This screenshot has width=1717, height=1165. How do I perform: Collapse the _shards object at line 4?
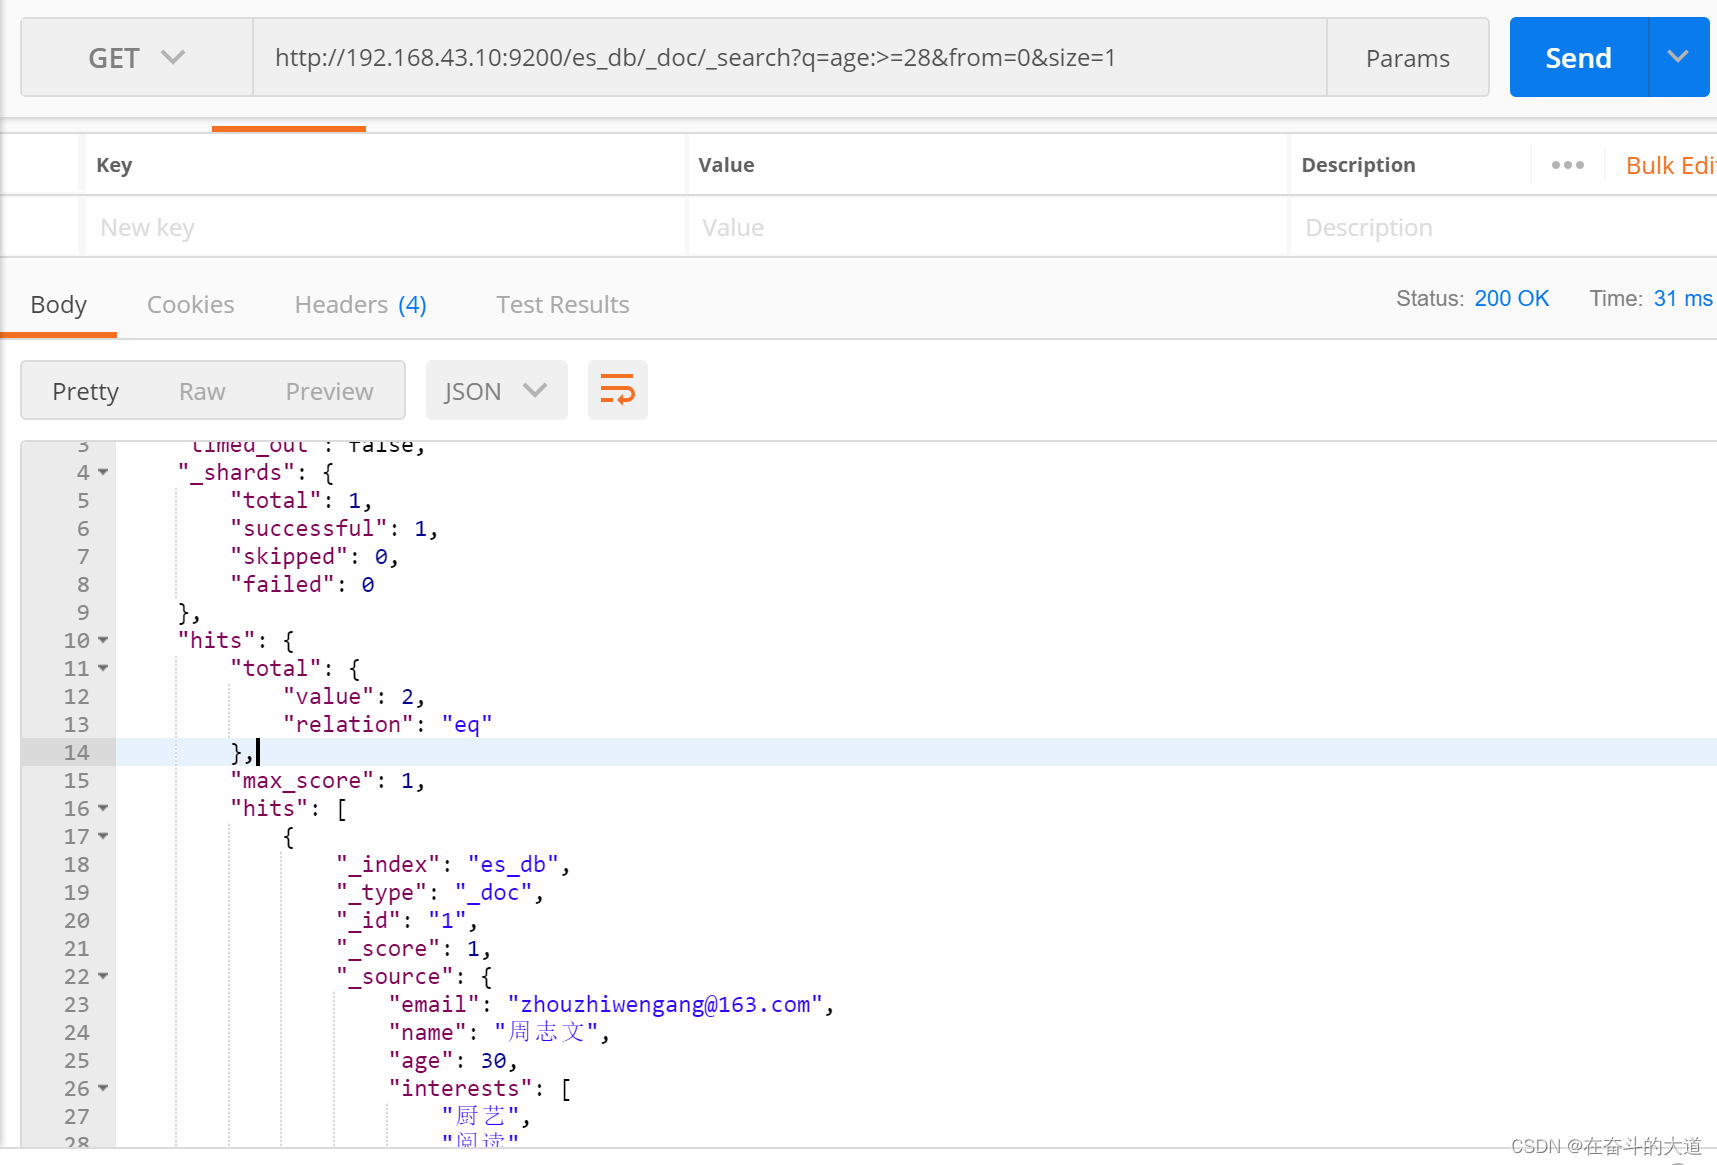[x=103, y=472]
